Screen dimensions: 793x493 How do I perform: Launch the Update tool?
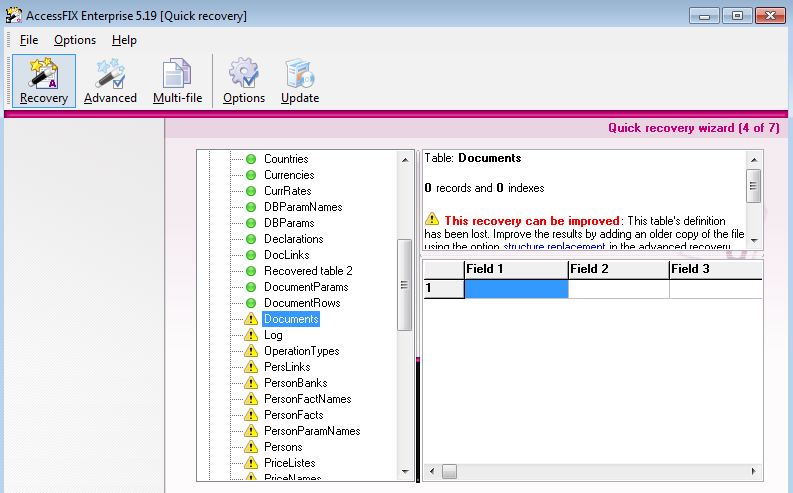(300, 81)
